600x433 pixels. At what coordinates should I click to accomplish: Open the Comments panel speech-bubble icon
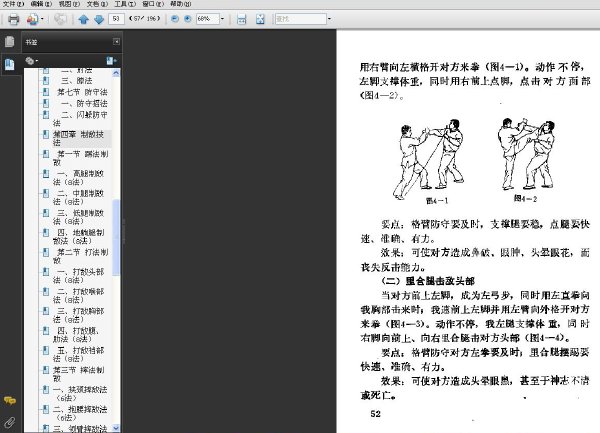point(10,400)
